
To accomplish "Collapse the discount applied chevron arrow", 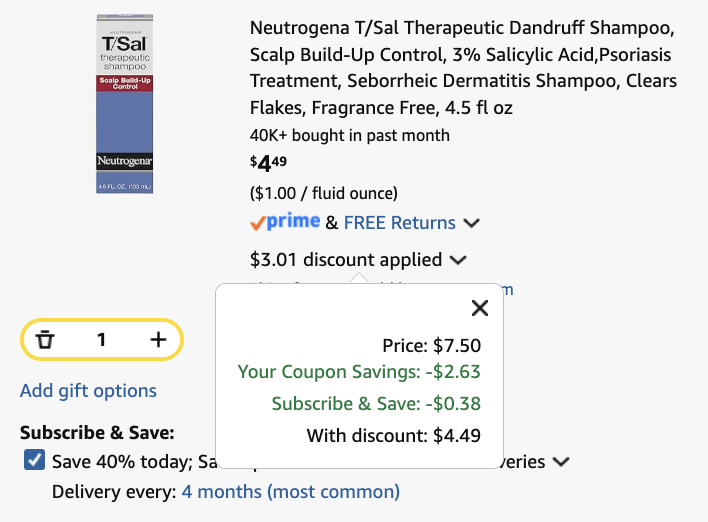I will click(x=458, y=260).
